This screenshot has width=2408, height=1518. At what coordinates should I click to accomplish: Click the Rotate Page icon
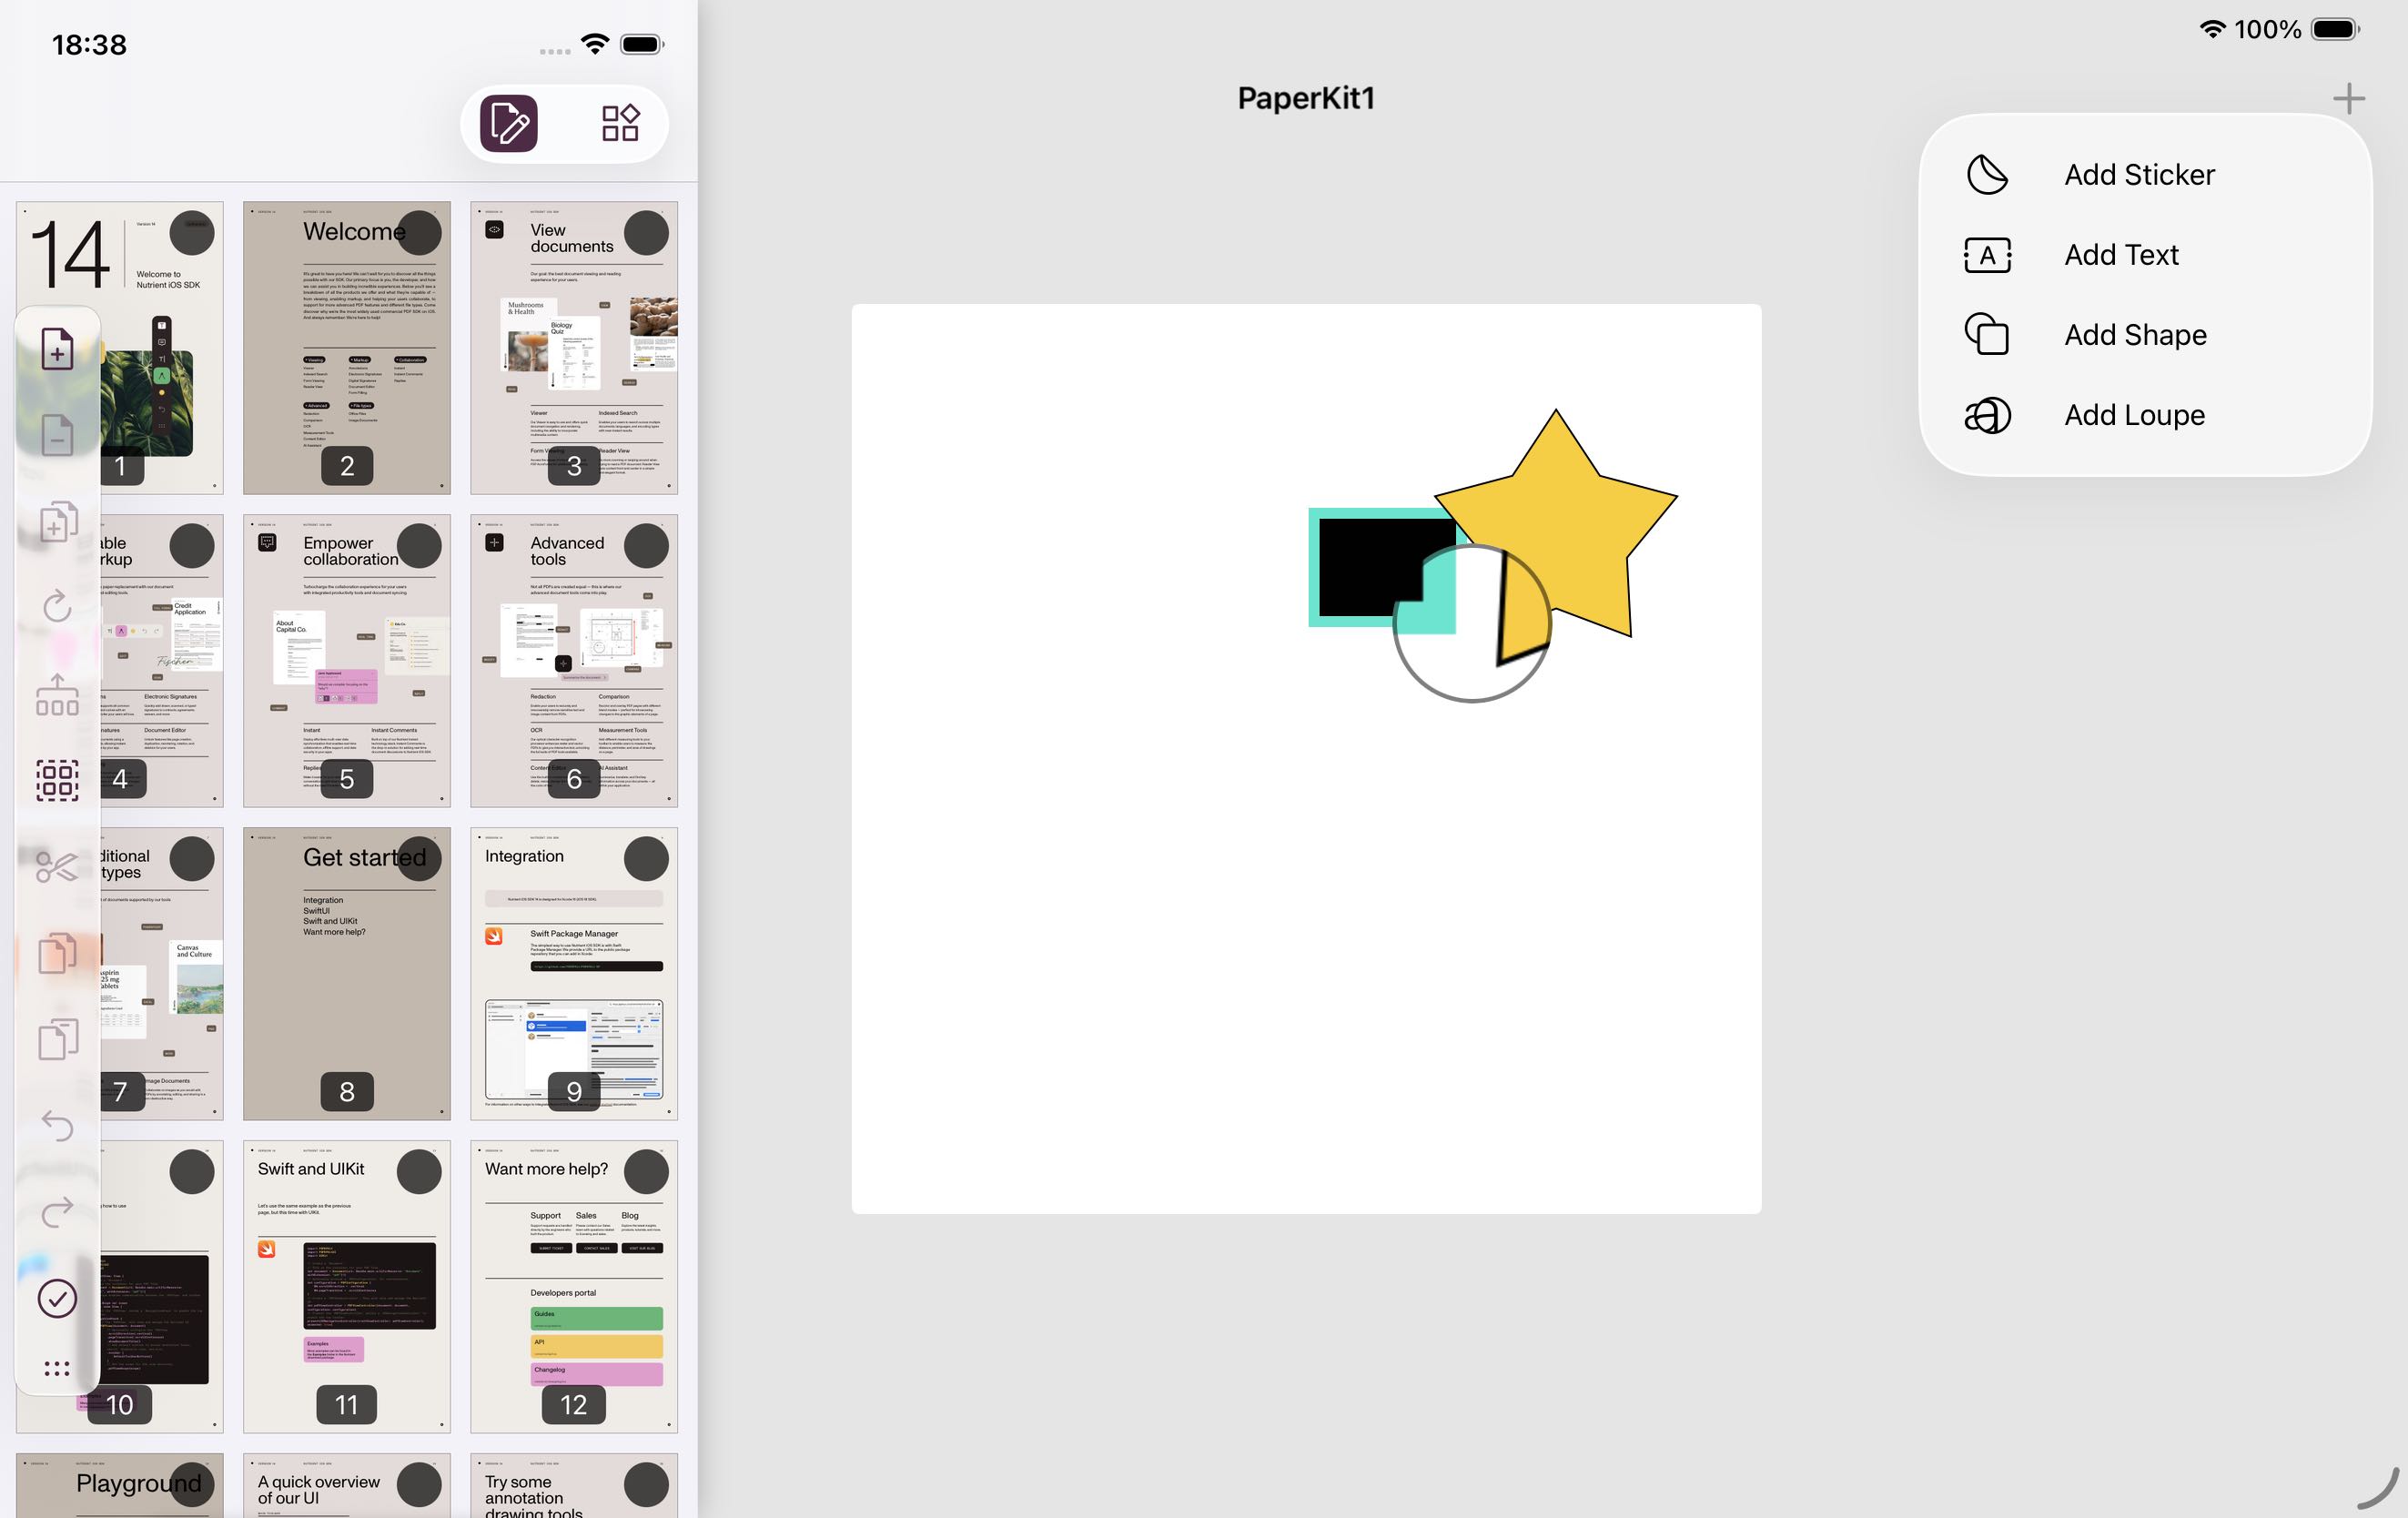[57, 607]
